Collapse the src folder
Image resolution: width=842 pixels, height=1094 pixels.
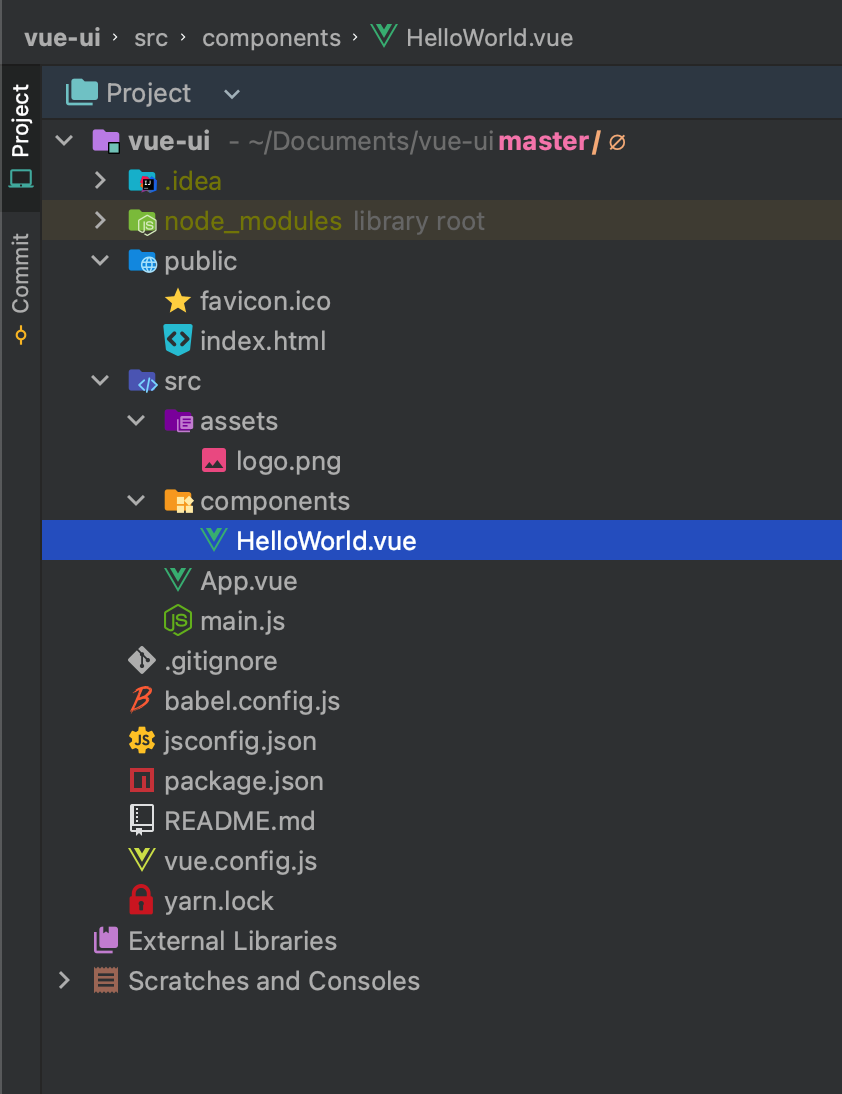pos(100,381)
